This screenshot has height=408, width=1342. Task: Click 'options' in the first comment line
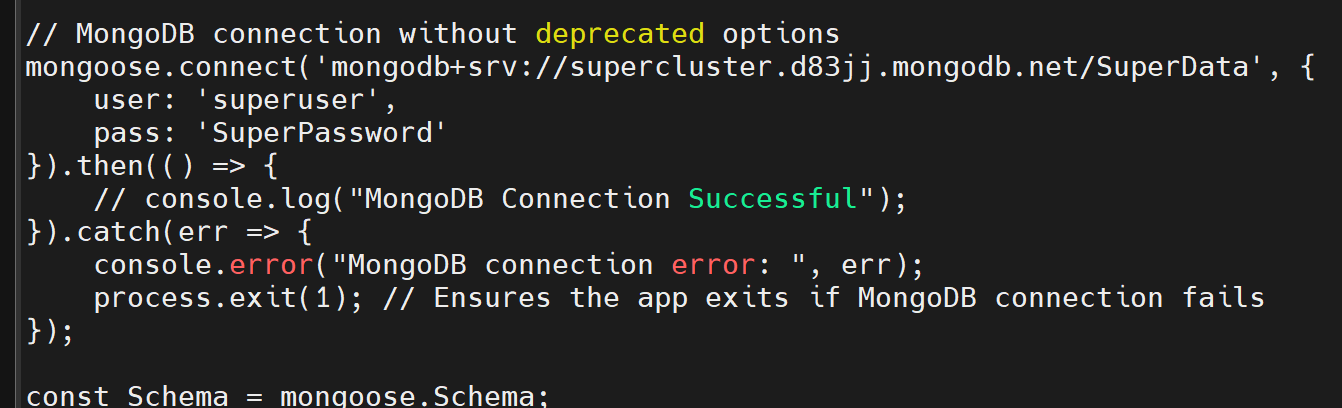click(780, 33)
